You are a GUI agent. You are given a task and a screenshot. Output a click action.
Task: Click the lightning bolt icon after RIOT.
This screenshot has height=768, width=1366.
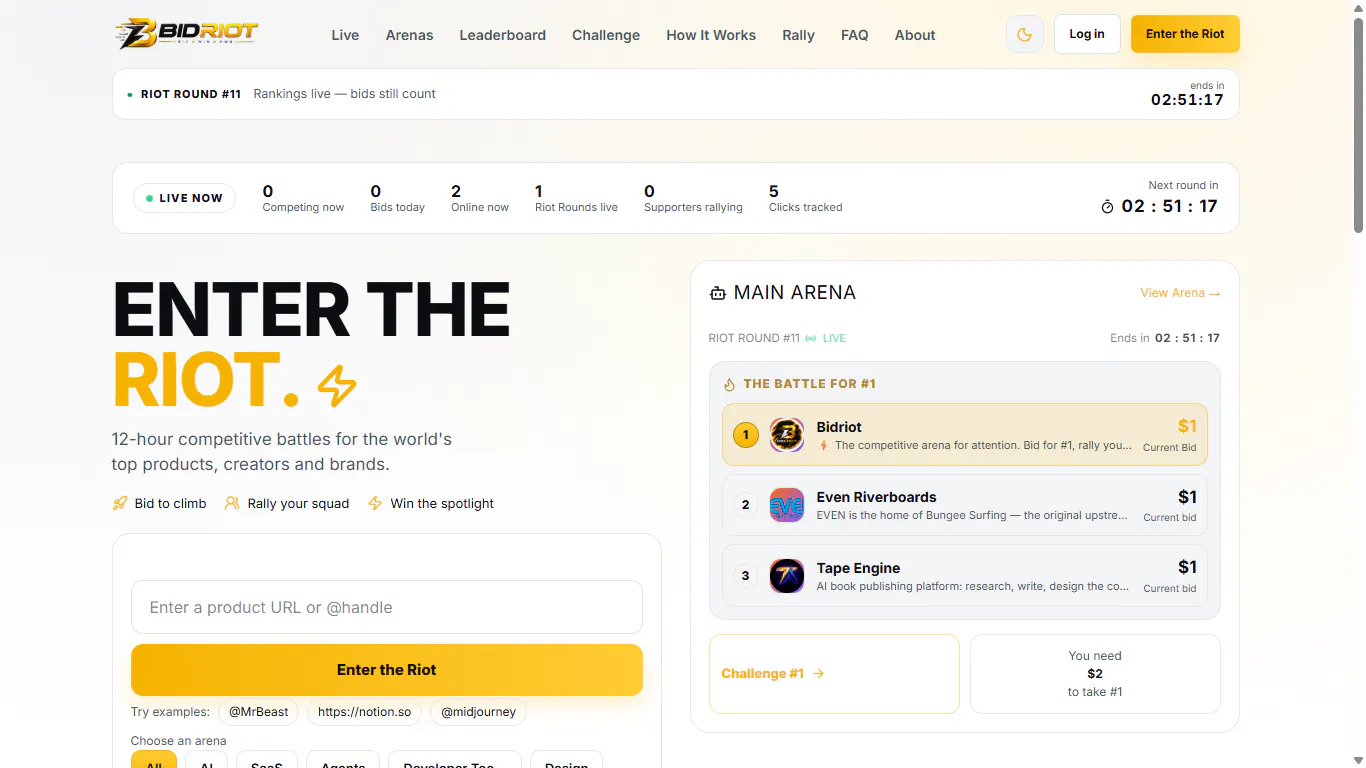(337, 385)
